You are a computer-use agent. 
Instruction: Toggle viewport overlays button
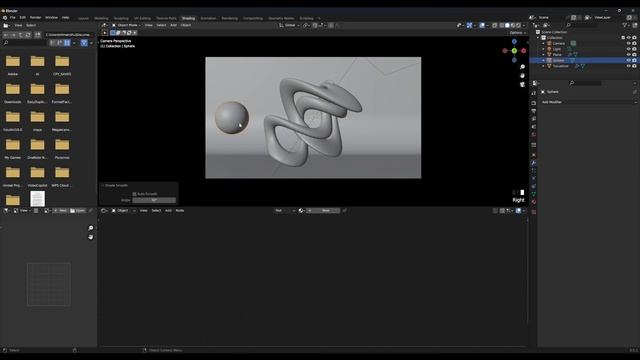tap(482, 25)
